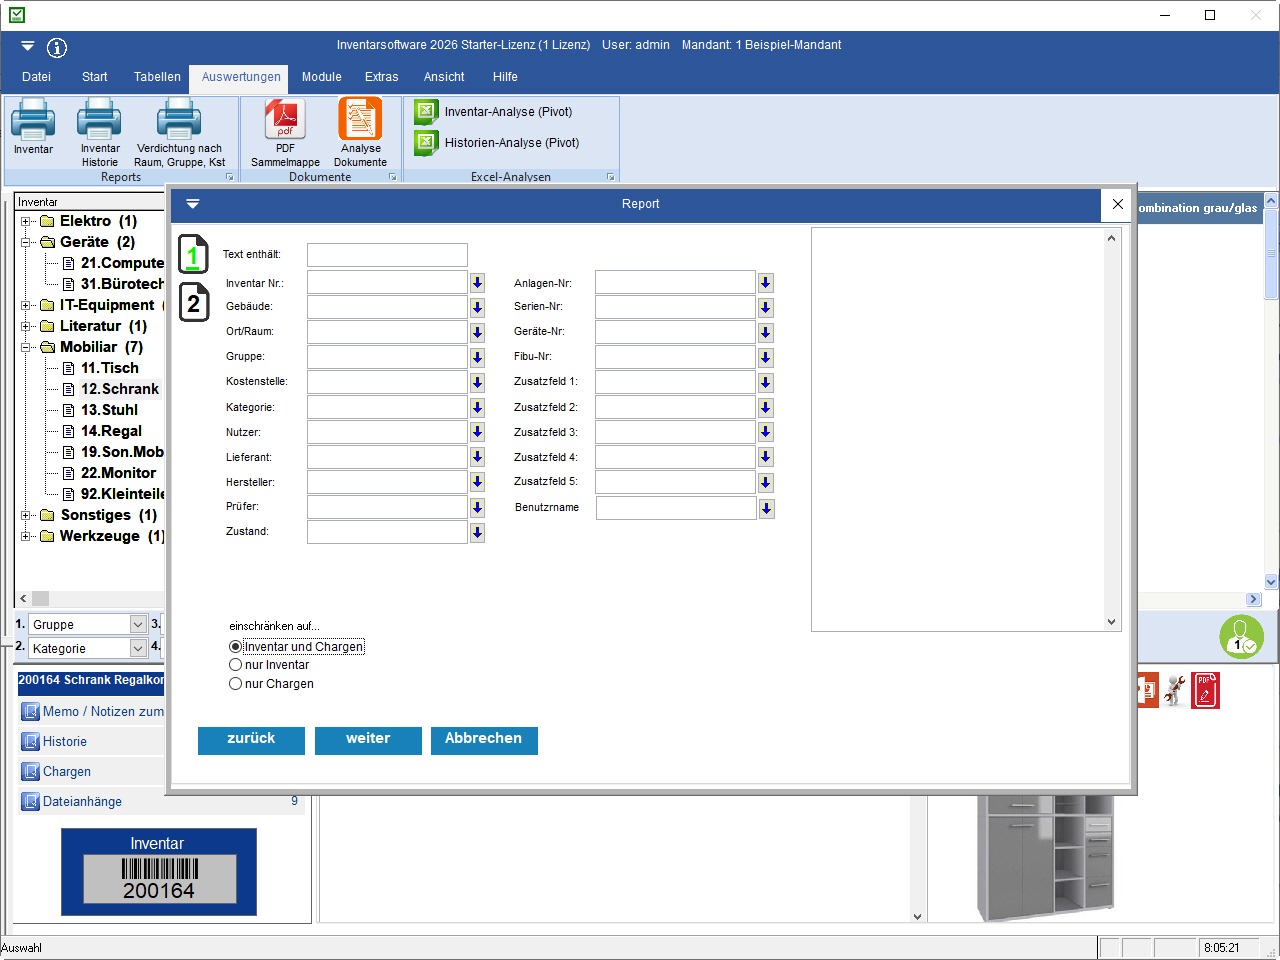Open the Chargen section icon
The height and width of the screenshot is (960, 1280).
[x=31, y=772]
